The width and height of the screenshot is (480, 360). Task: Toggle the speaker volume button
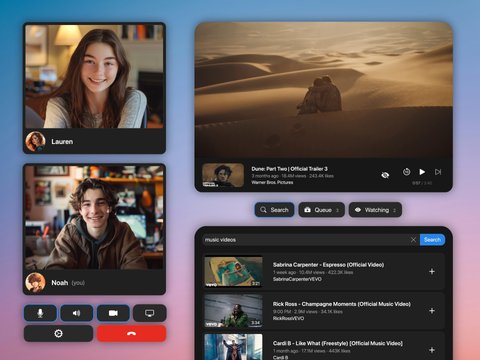pos(76,313)
